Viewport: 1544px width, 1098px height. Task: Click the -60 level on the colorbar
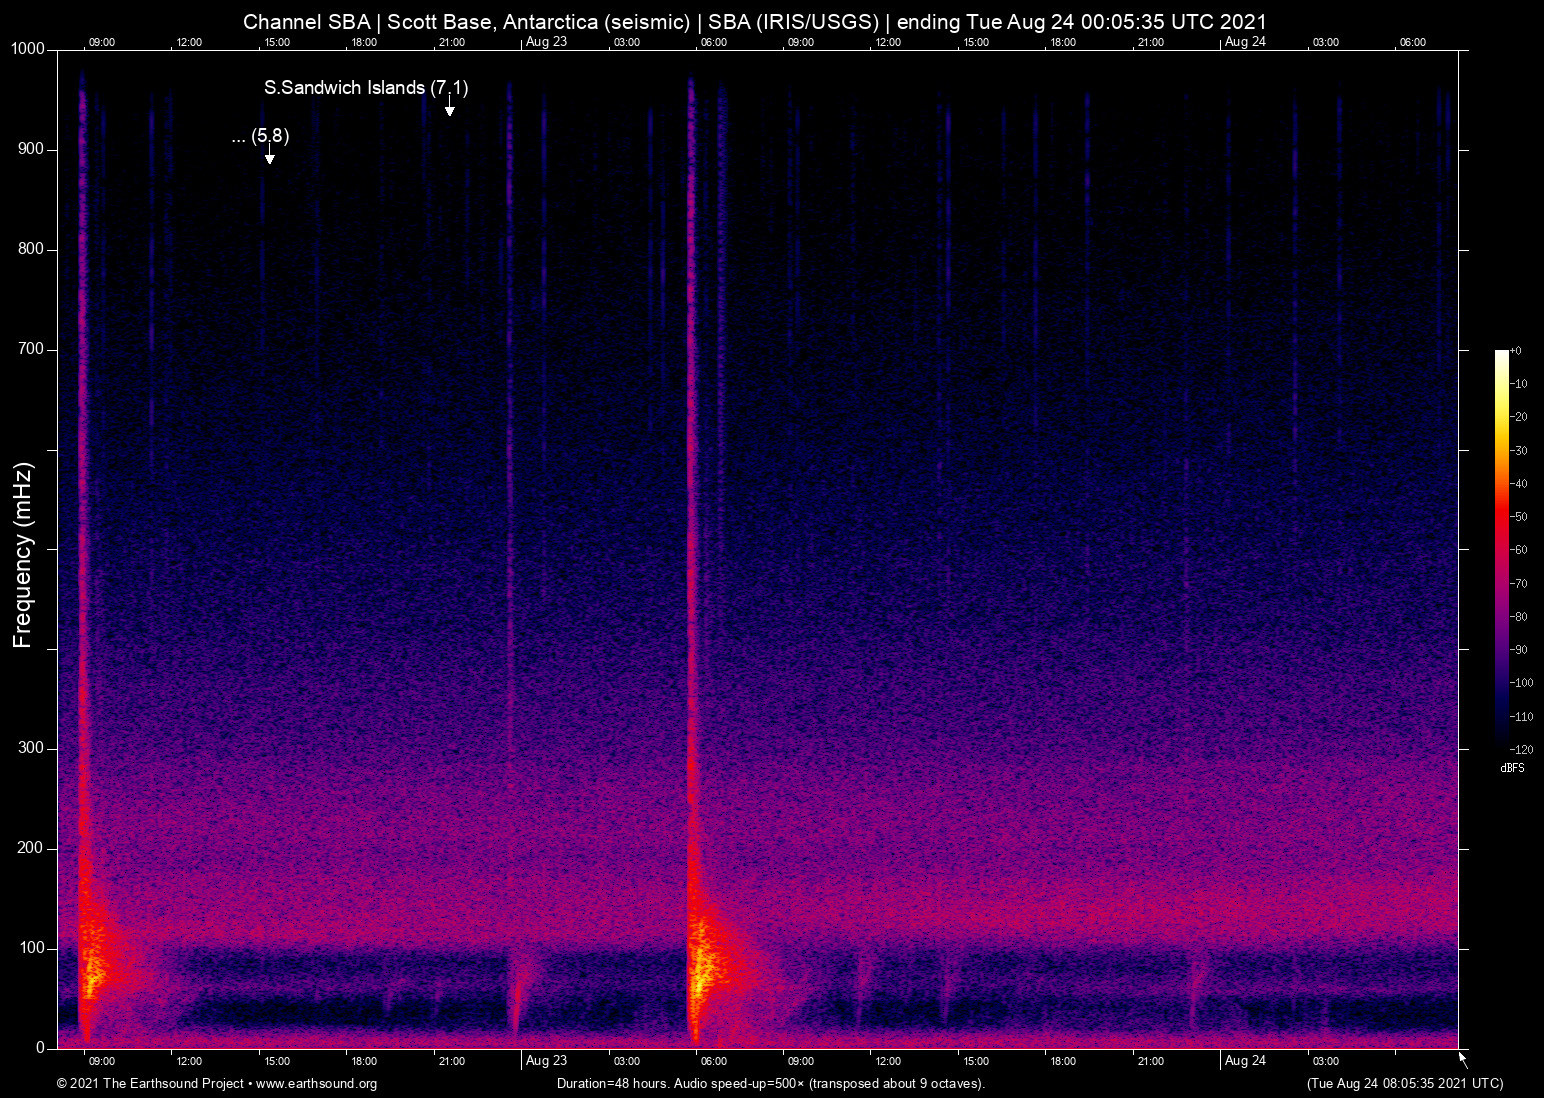point(1502,549)
